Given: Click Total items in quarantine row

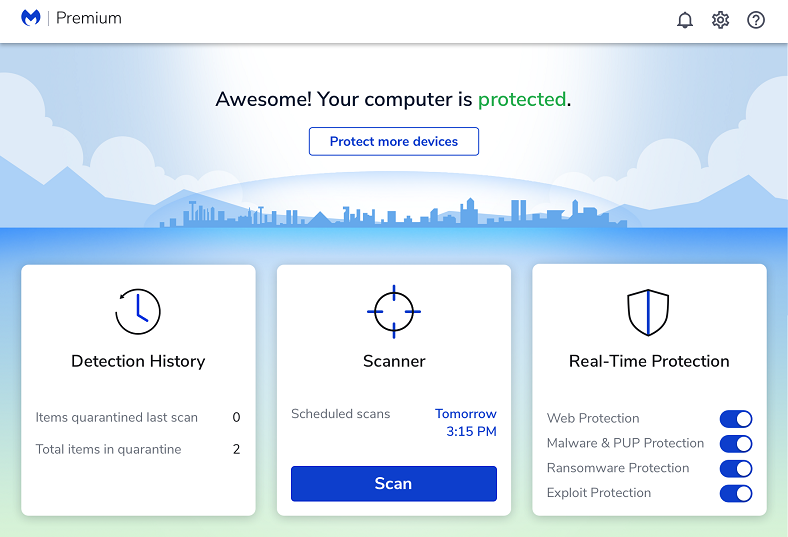Looking at the screenshot, I should [x=138, y=449].
